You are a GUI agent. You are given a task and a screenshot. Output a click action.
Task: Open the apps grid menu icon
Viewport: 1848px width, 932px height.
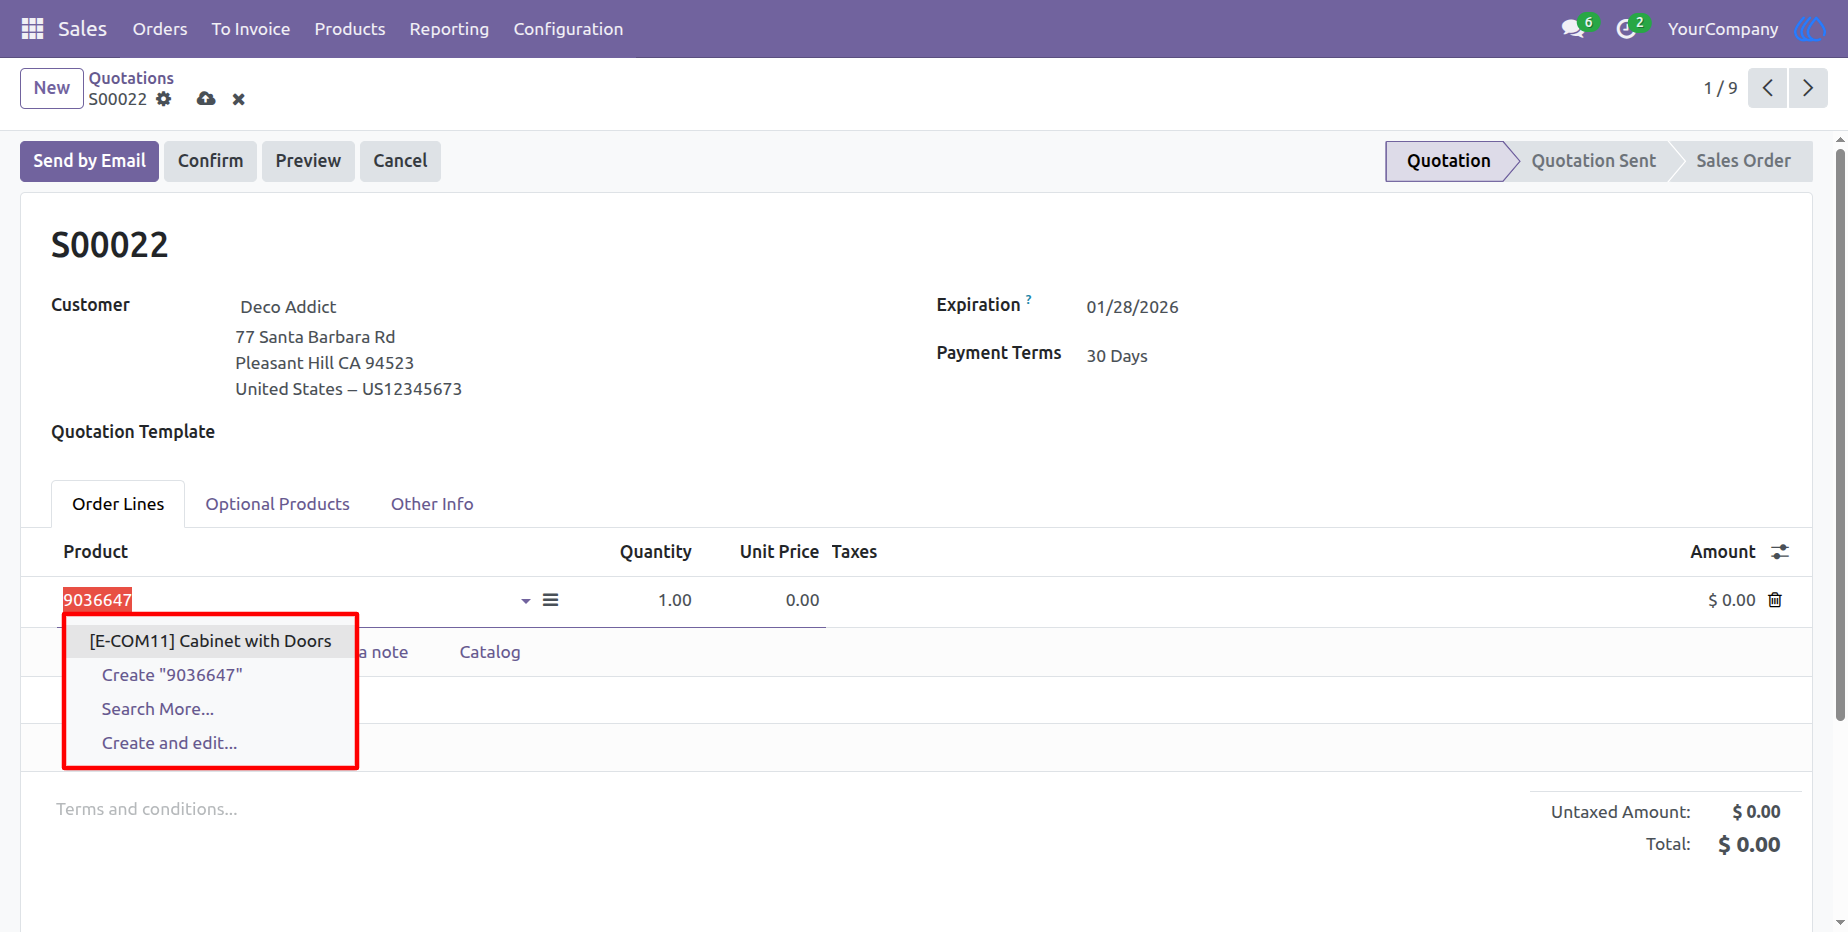32,29
